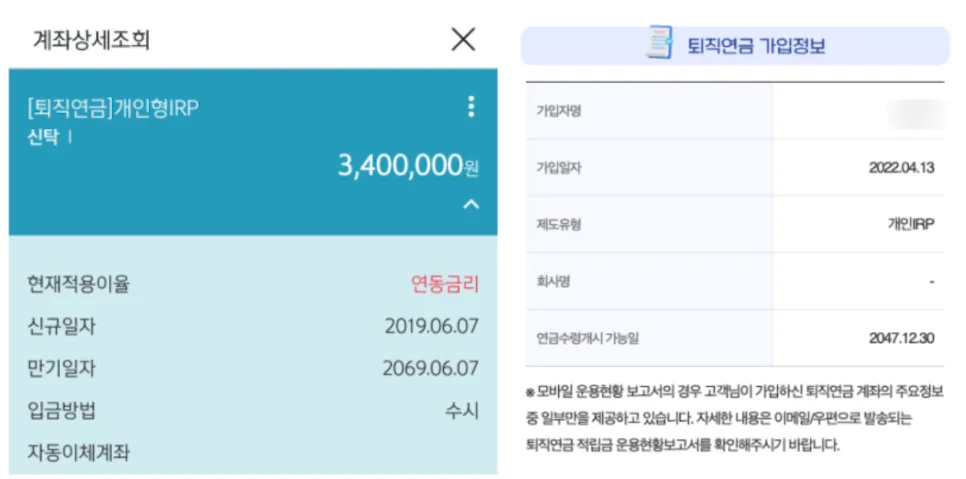Click the 퇴직연금 가입정보 header banner
This screenshot has width=966, height=479.
pos(735,46)
